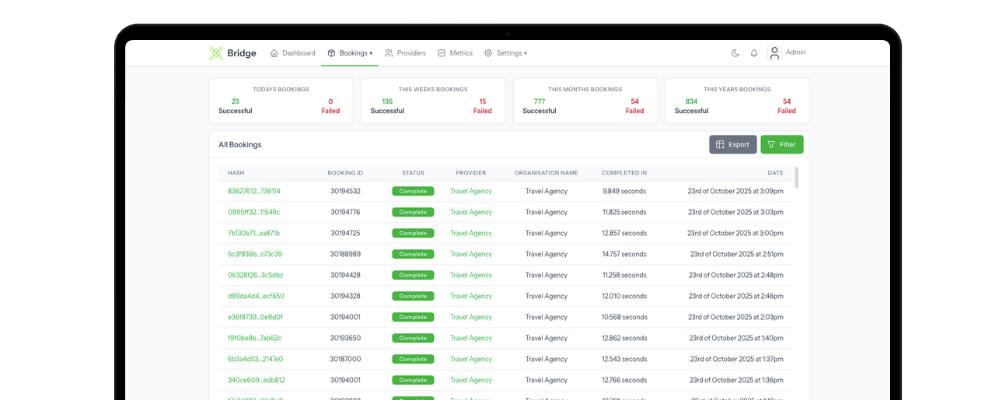This screenshot has height=400, width=1000.
Task: Click the Metrics chart icon
Action: click(441, 53)
